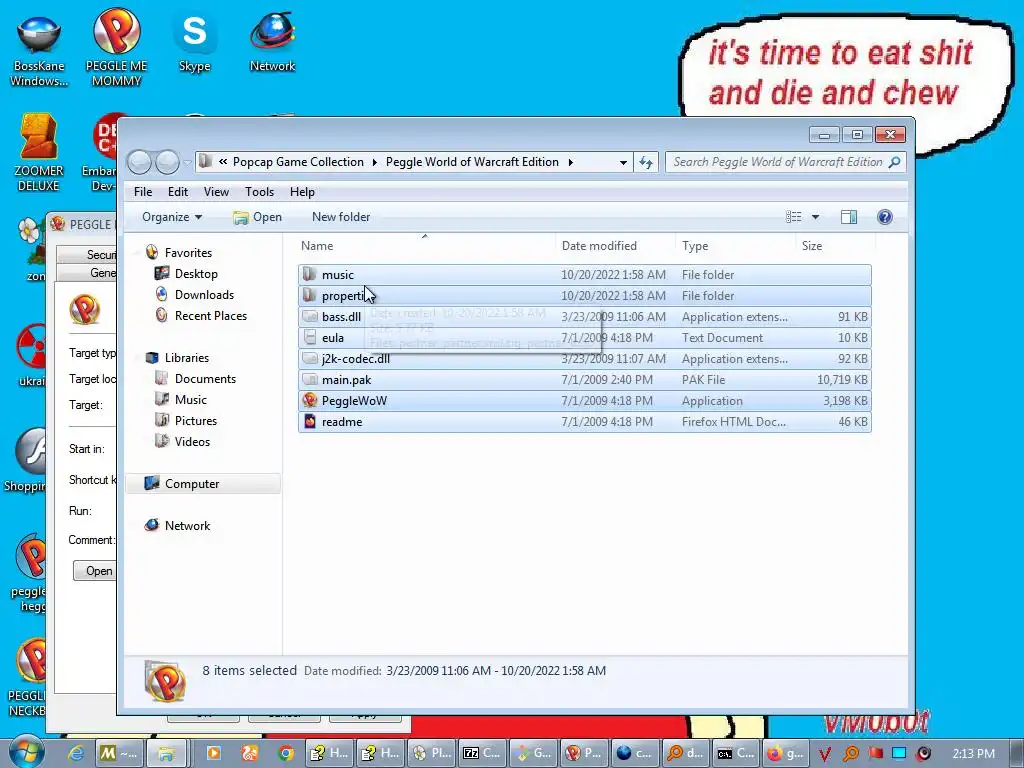Open Google Chrome from the taskbar

pos(285,753)
